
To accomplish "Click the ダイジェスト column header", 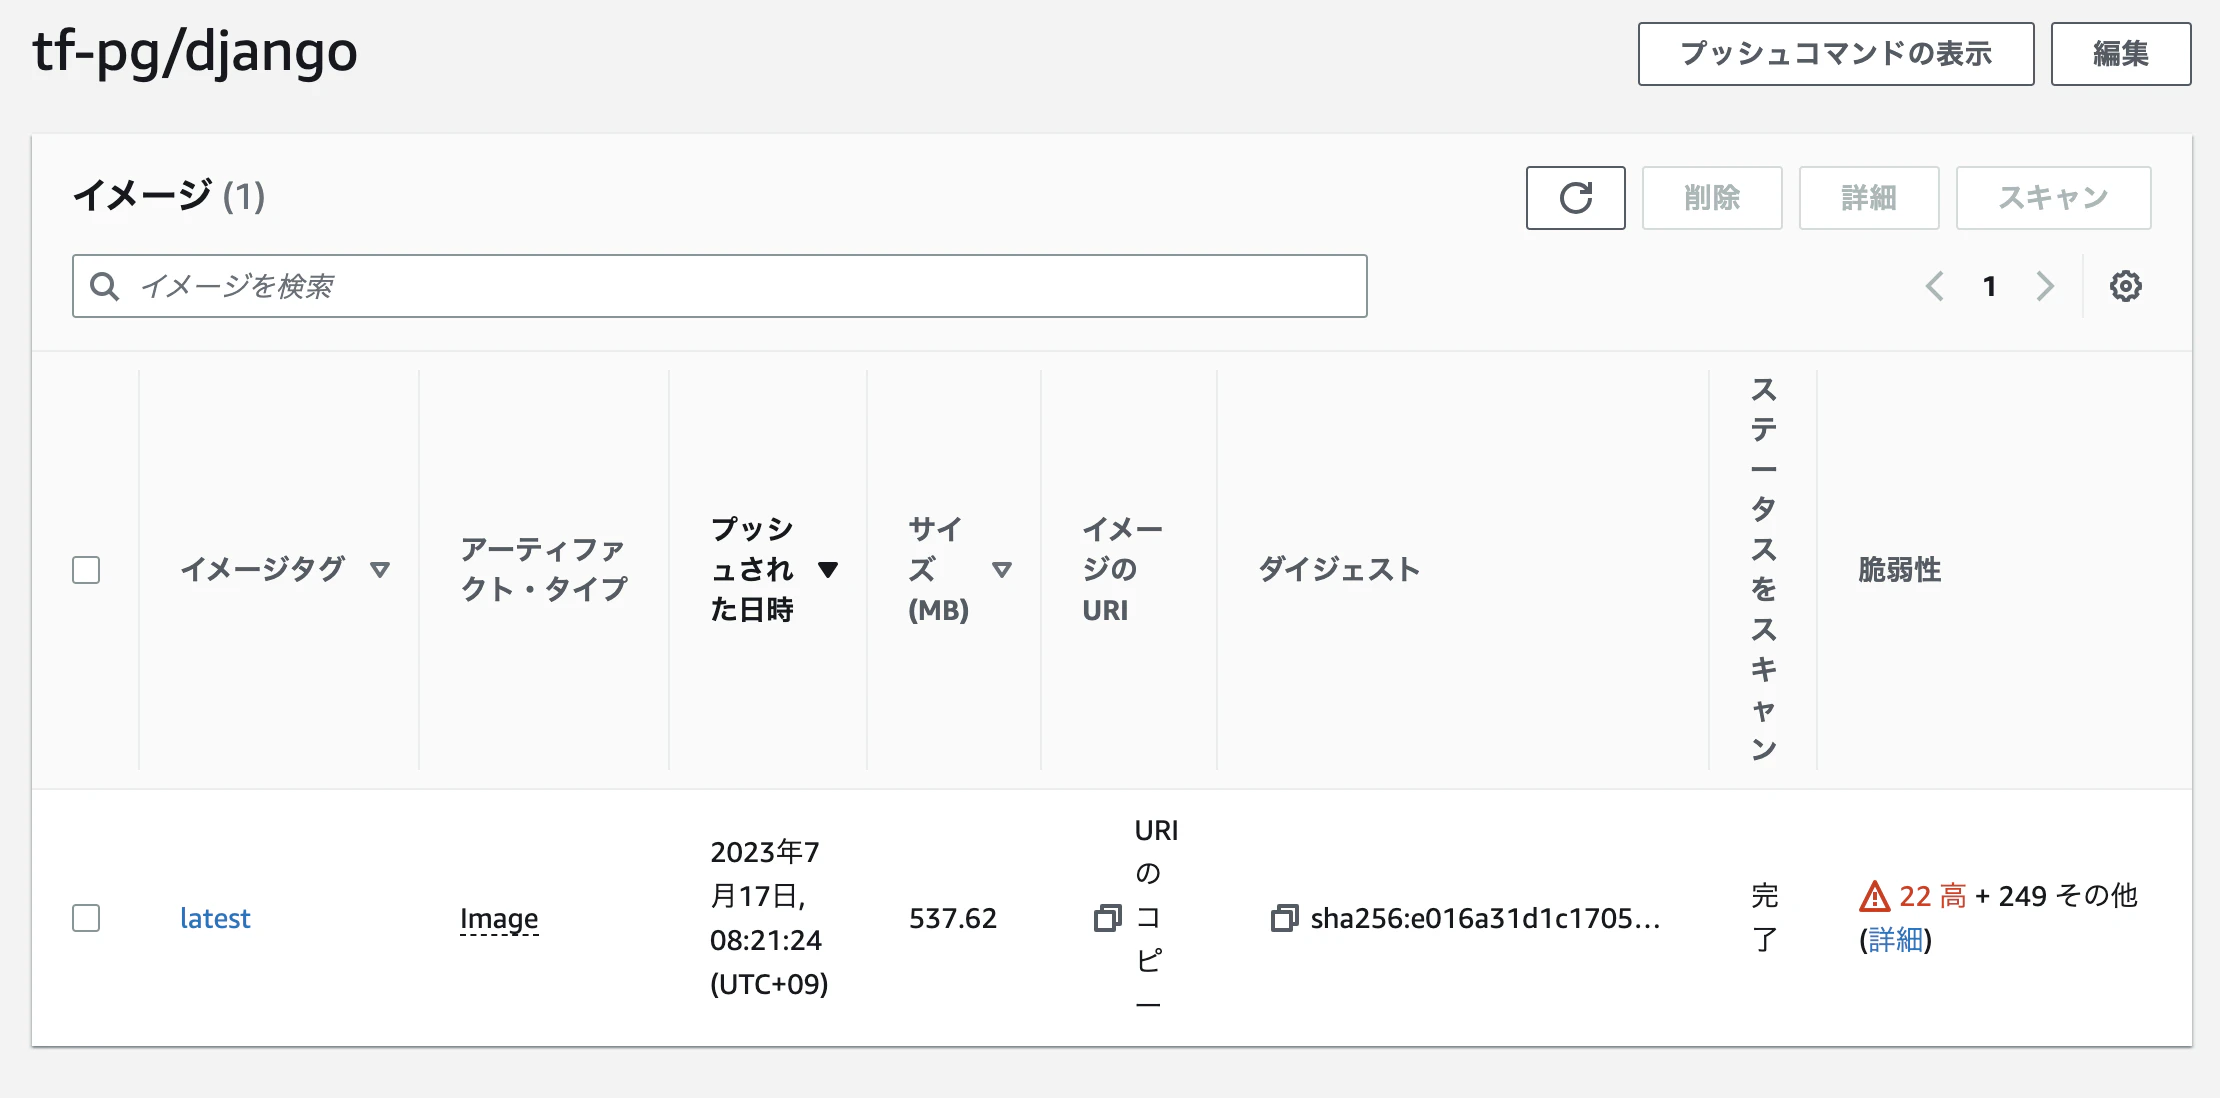I will pos(1339,570).
